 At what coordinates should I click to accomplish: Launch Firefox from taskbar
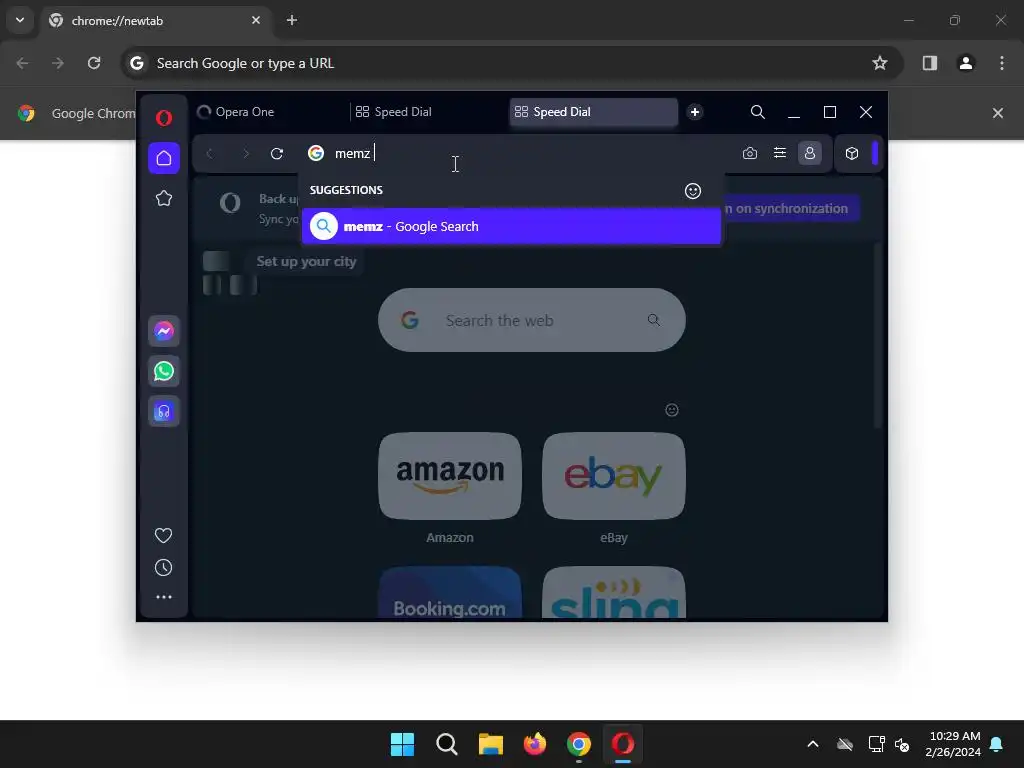point(535,744)
